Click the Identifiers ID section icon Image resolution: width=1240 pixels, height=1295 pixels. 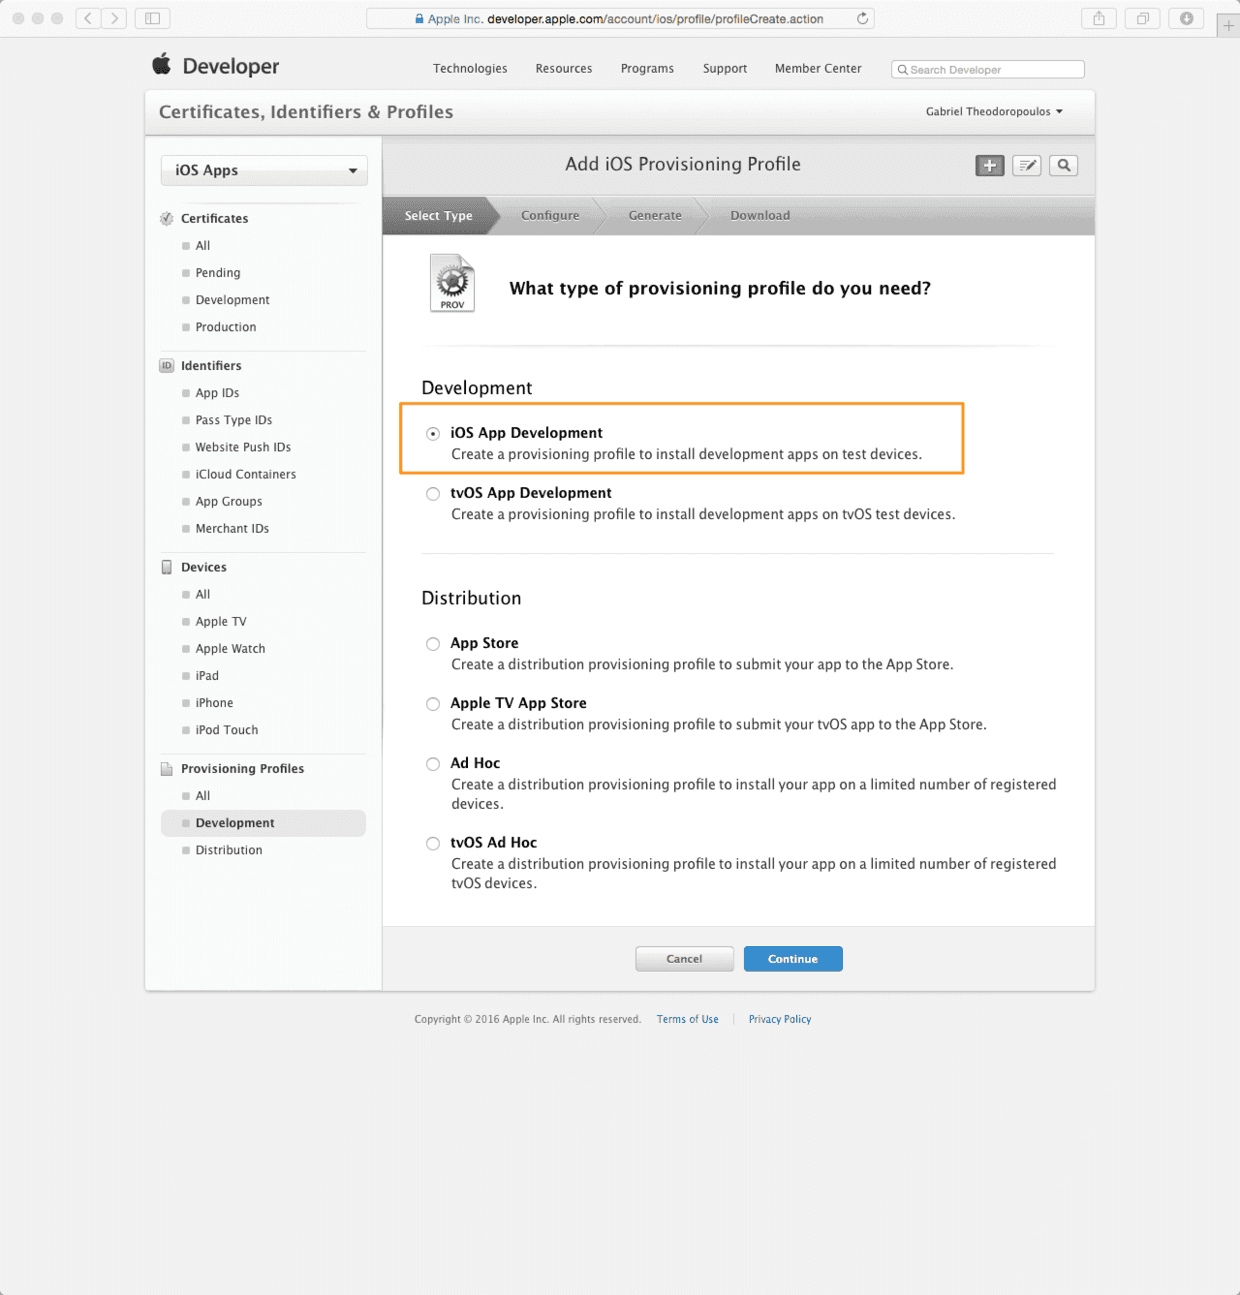167,366
